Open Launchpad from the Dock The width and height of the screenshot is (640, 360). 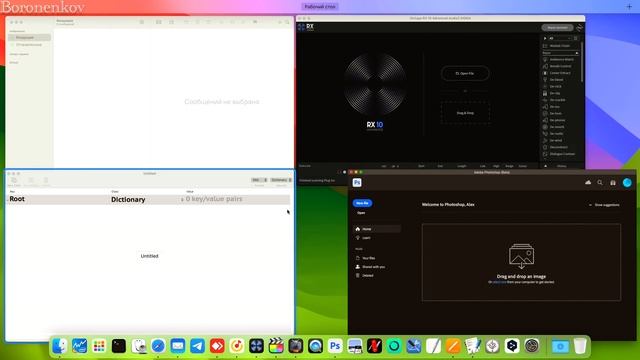click(x=99, y=346)
